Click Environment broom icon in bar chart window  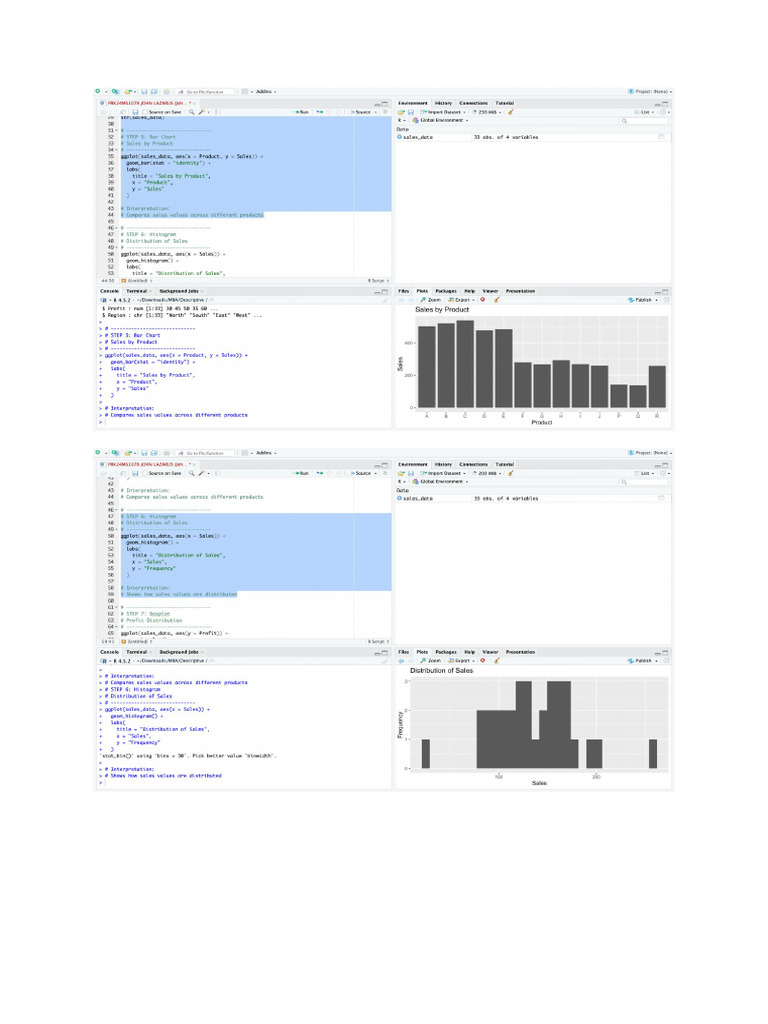[x=511, y=112]
